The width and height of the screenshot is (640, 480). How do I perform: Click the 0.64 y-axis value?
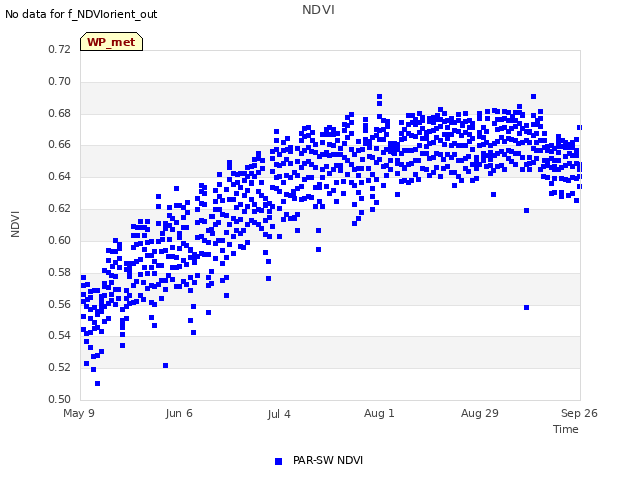click(59, 176)
